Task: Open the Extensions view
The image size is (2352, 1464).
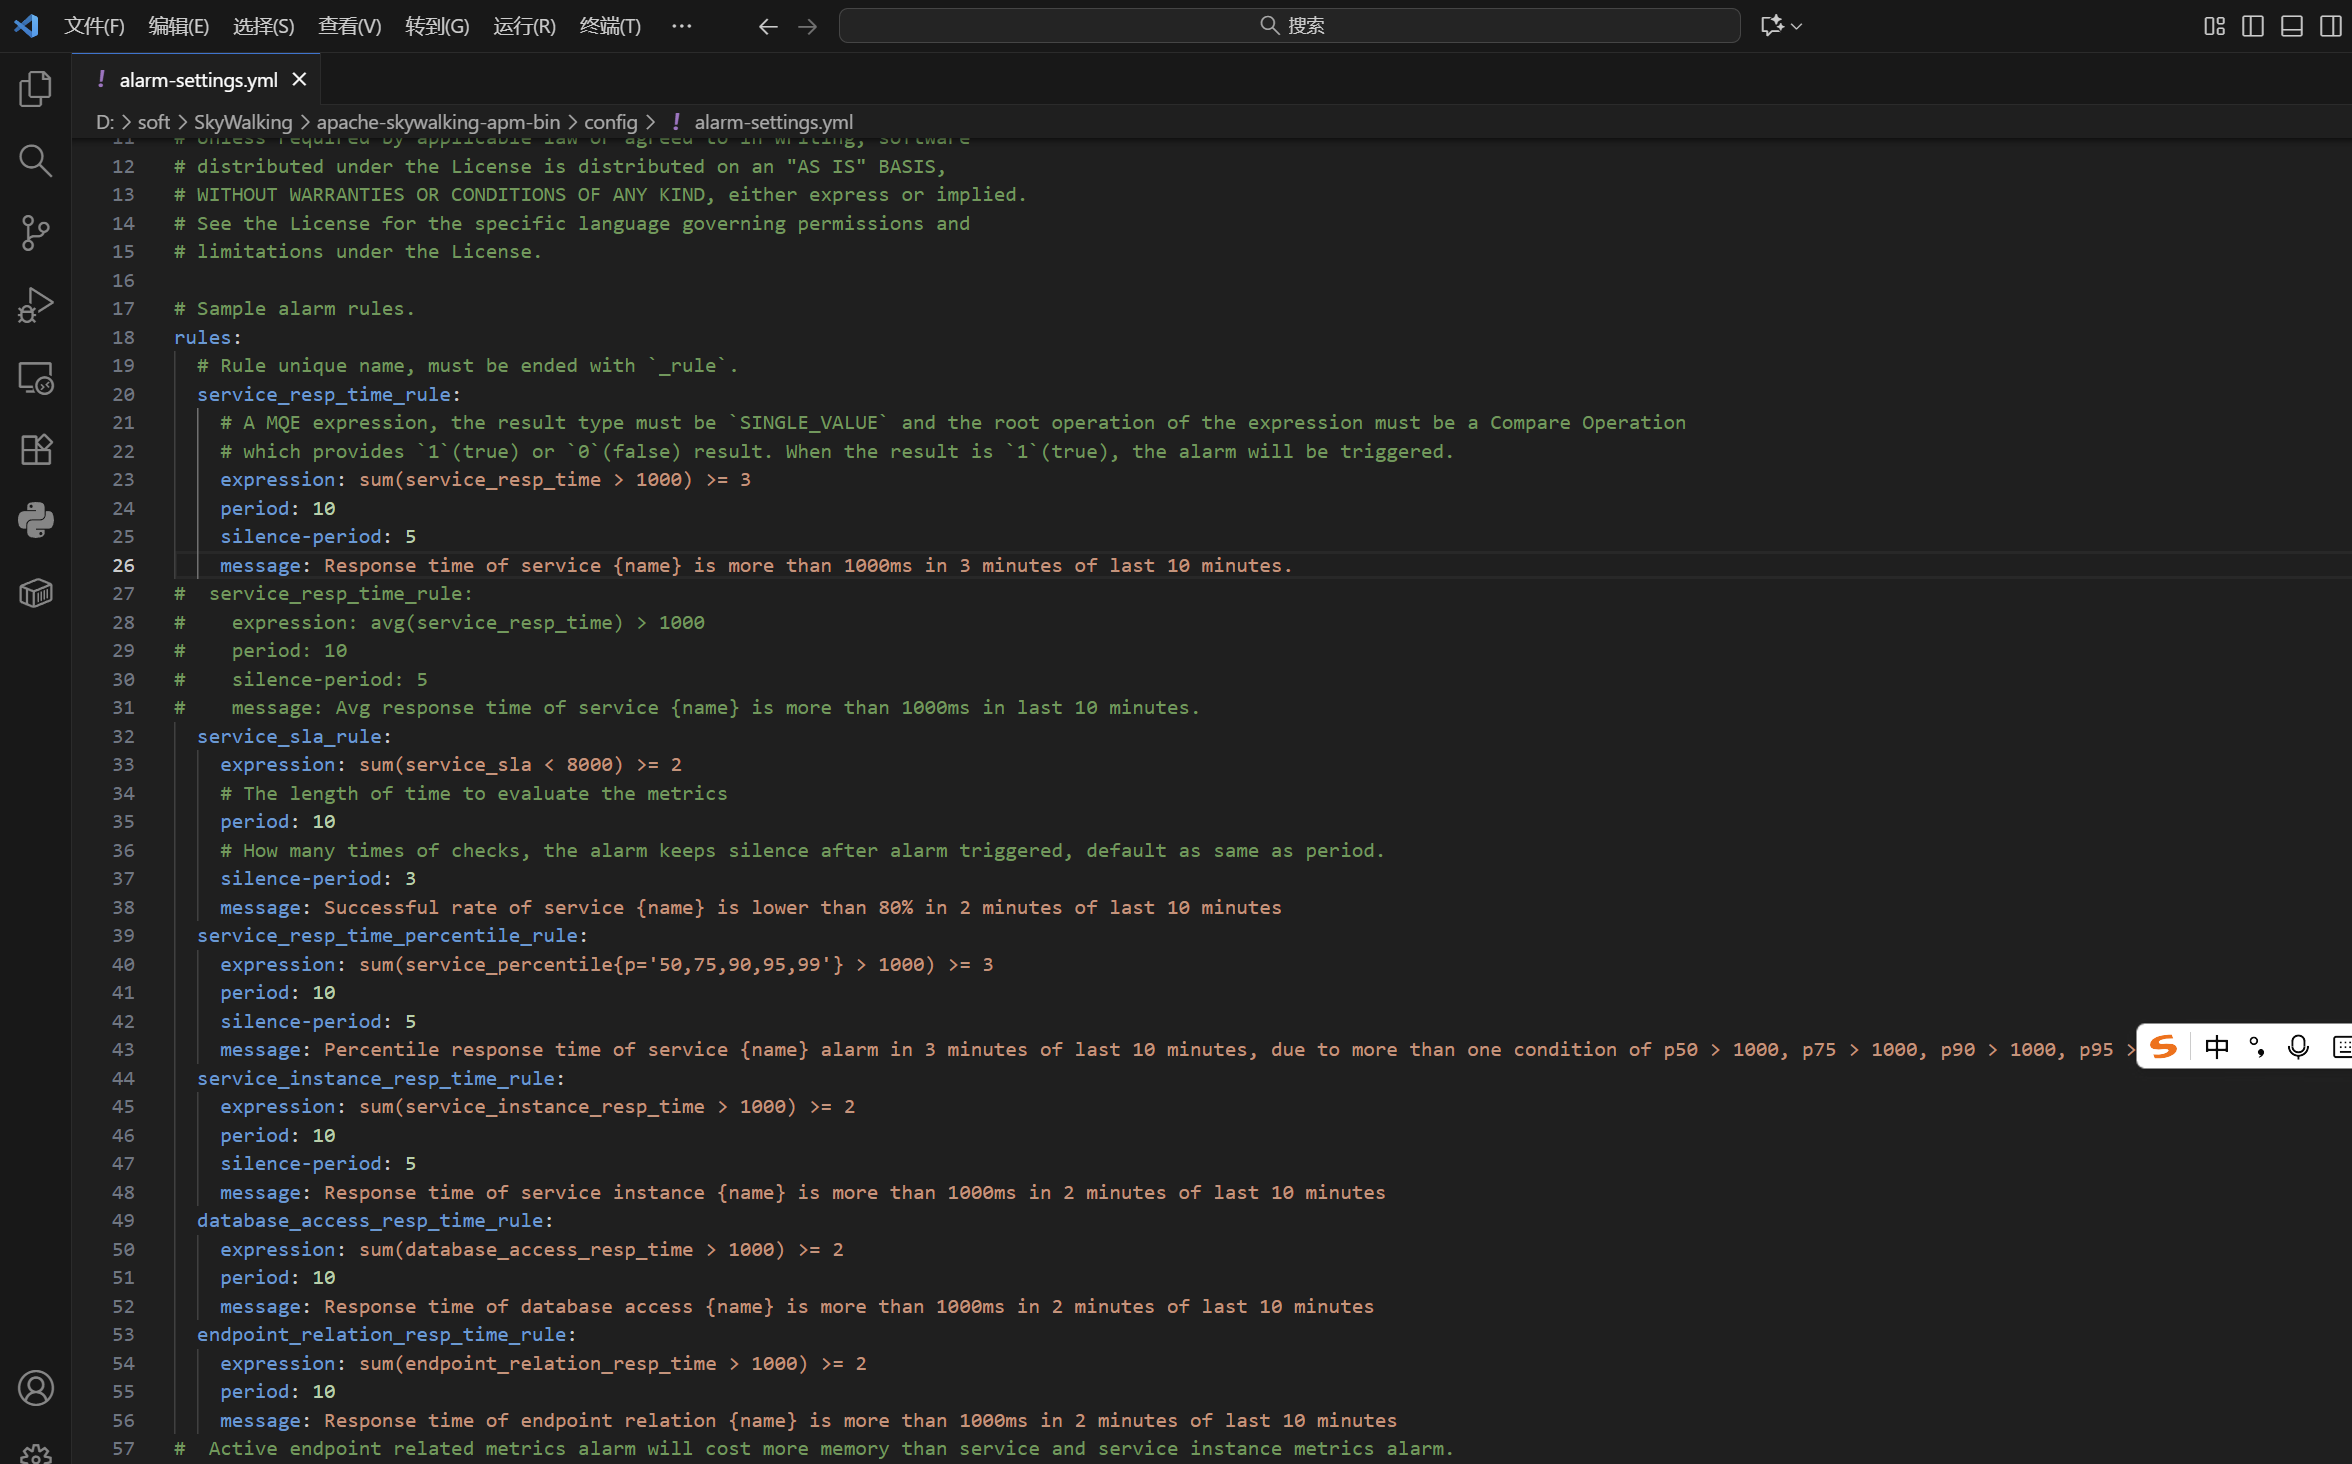Action: 36,450
